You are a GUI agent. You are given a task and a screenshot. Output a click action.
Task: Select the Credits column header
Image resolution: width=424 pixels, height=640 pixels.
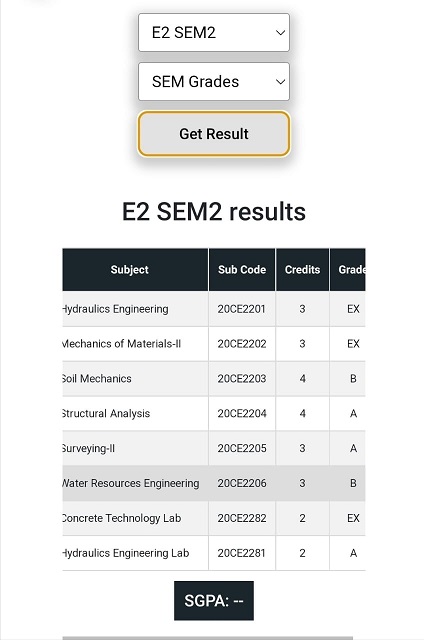tap(302, 269)
